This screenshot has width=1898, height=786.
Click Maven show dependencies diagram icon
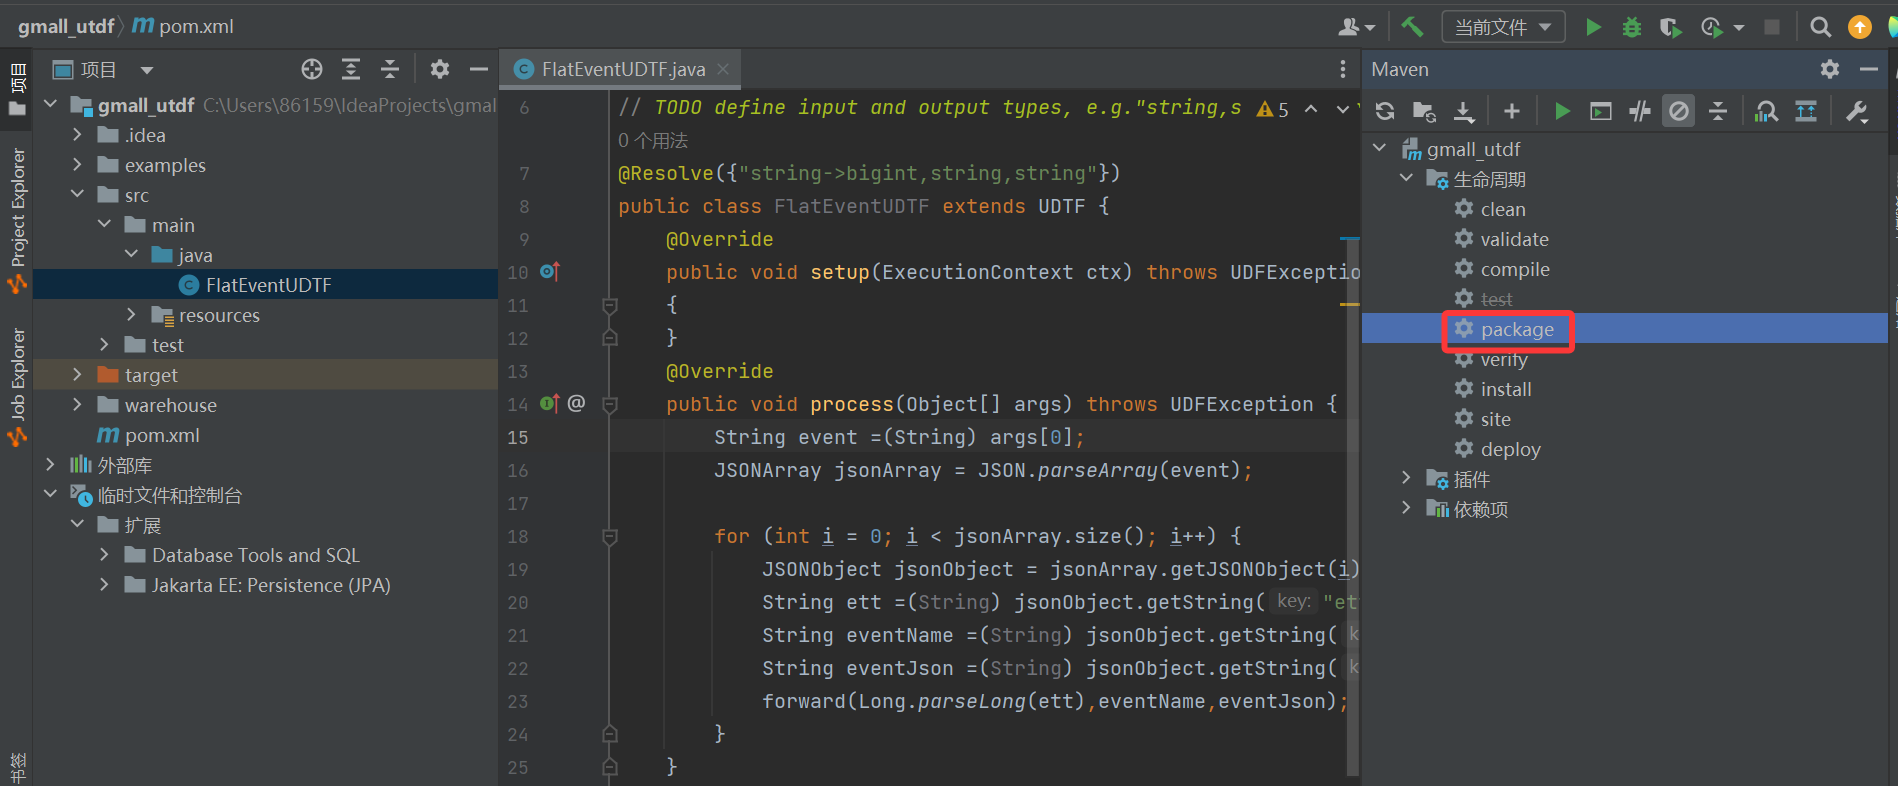pyautogui.click(x=1806, y=111)
